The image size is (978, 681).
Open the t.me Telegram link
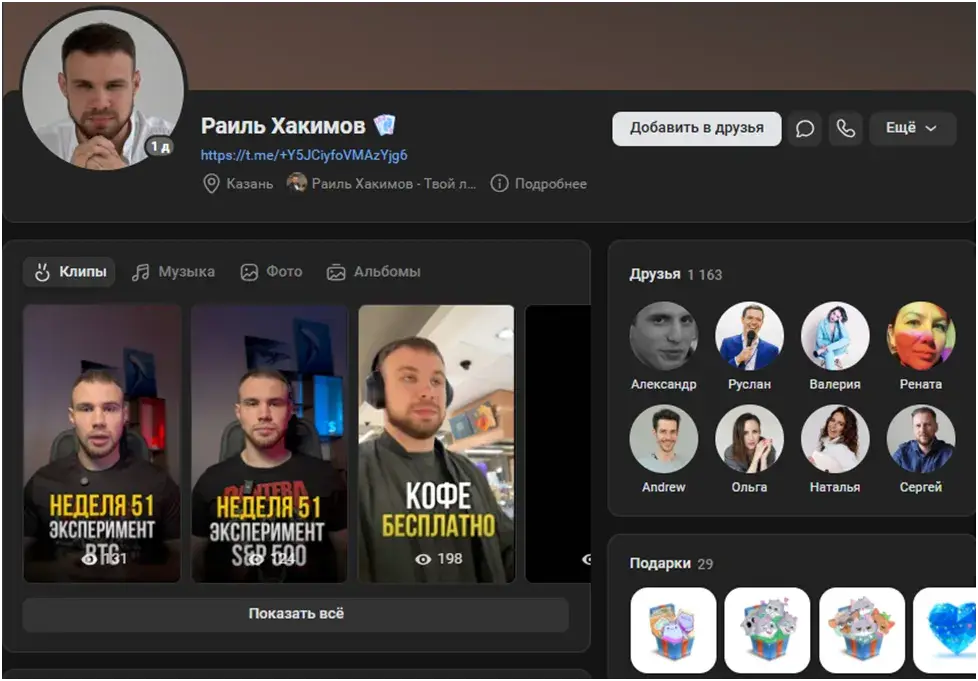[x=304, y=155]
